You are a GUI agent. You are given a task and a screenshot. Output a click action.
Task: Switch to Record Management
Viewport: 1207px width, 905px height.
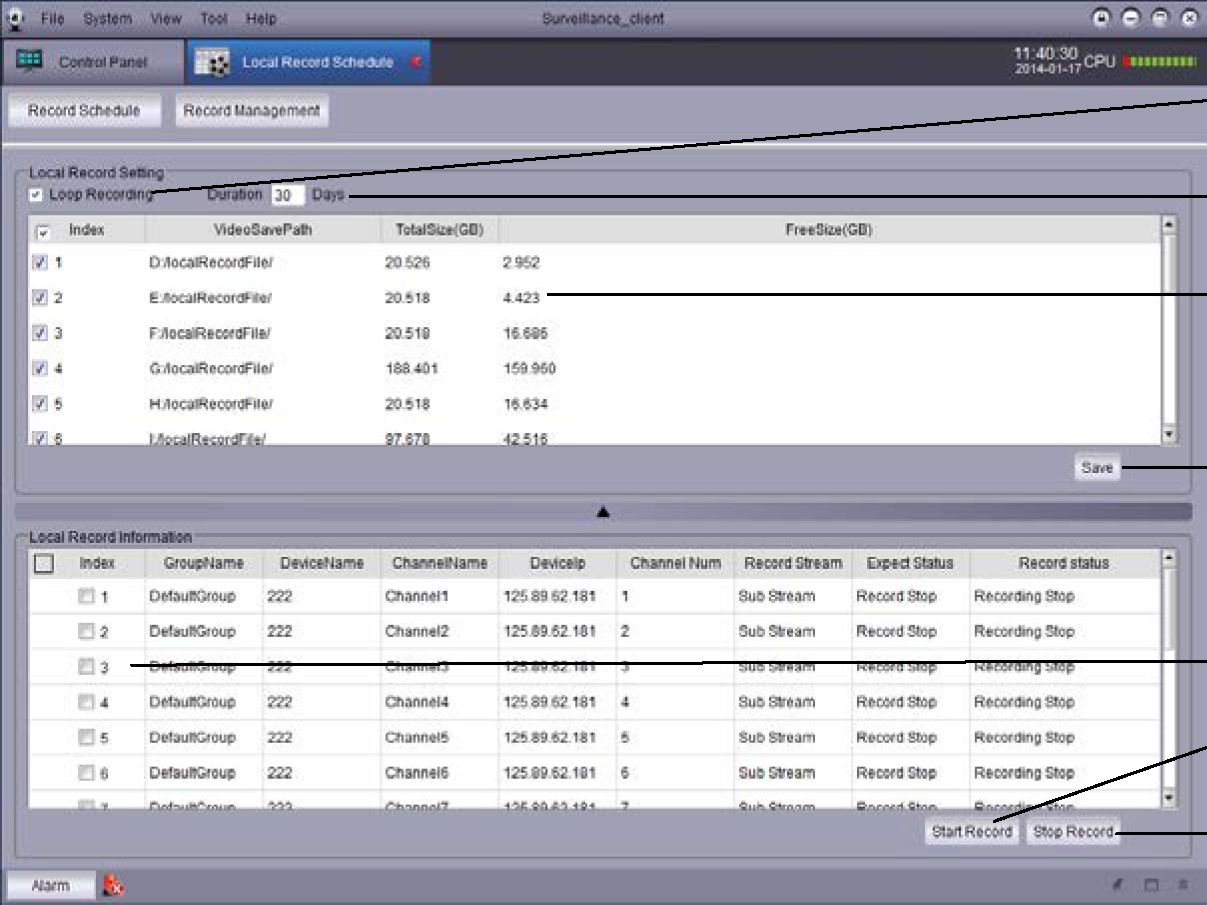click(251, 111)
